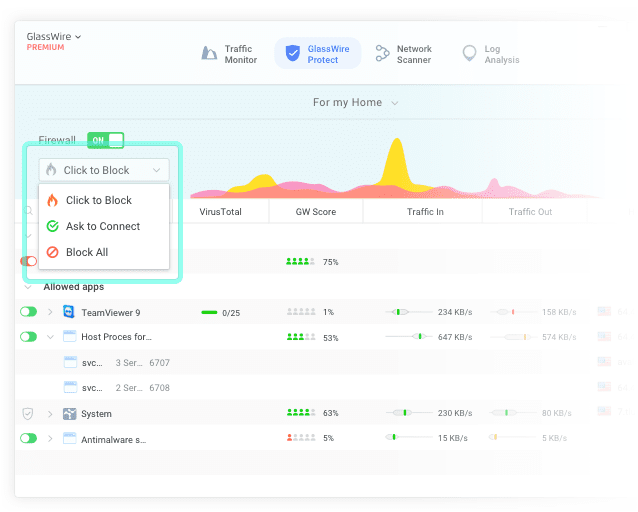Click the flag icon in TeamViewer 9 row

coord(604,312)
